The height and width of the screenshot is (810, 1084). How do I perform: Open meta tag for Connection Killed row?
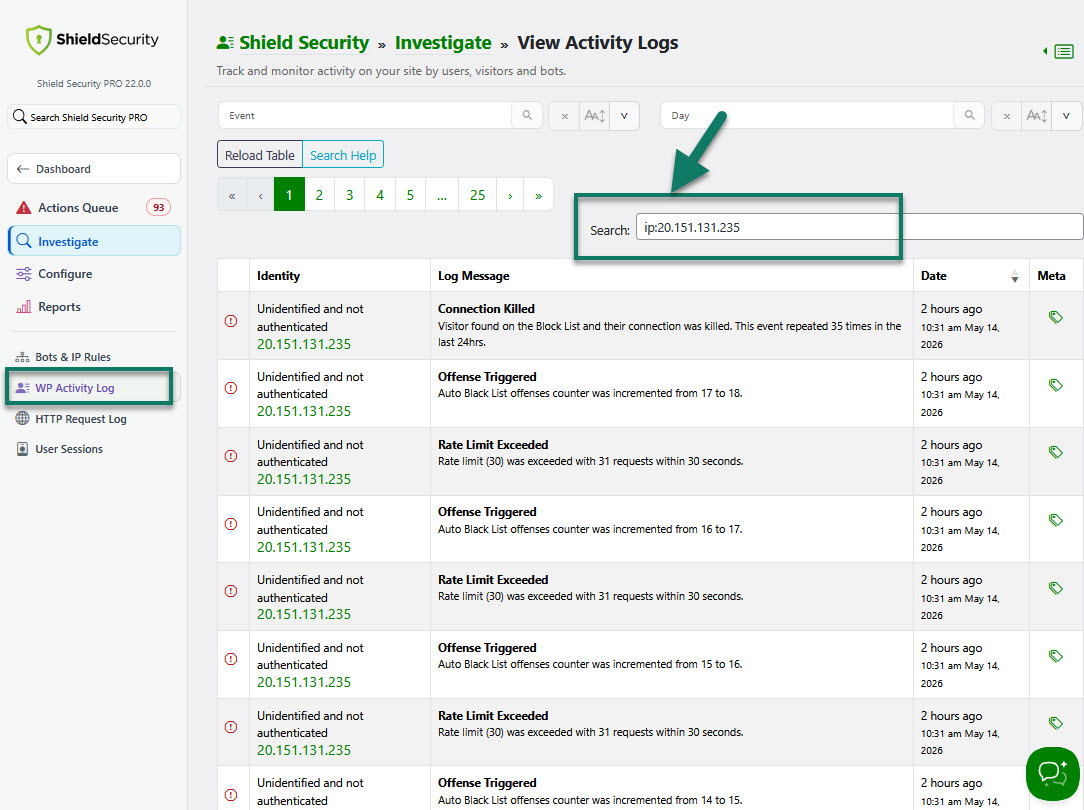tap(1056, 317)
